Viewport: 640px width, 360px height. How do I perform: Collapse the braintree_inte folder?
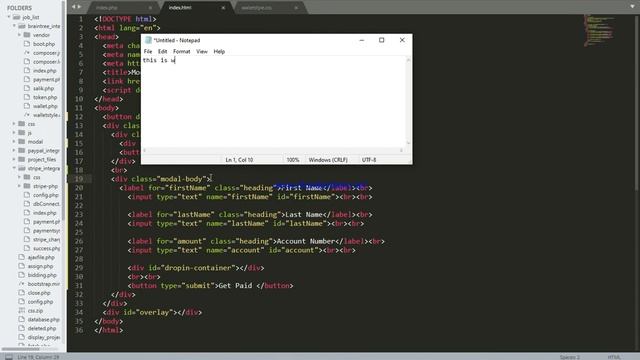(14, 26)
